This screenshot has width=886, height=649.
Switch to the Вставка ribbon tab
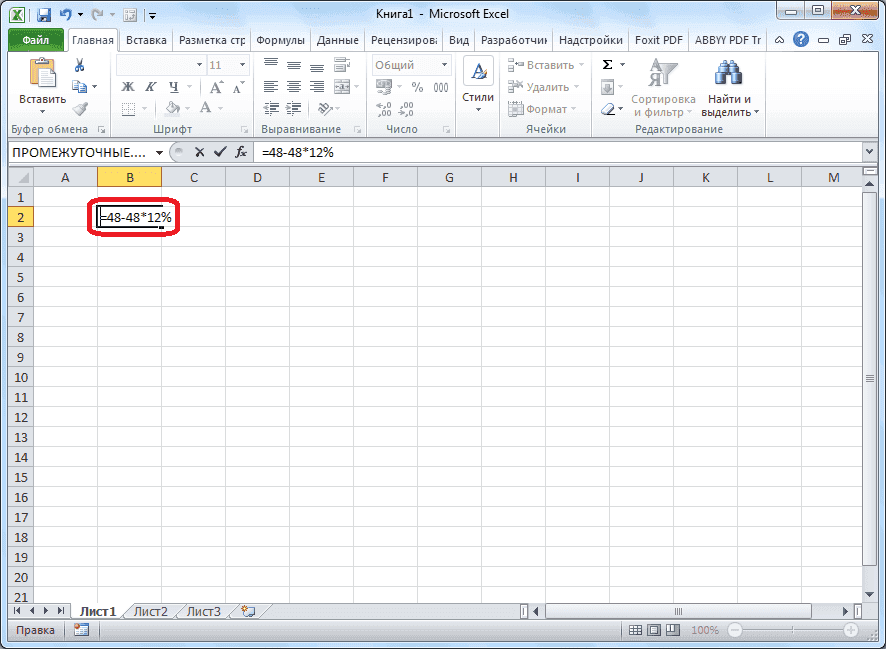146,40
